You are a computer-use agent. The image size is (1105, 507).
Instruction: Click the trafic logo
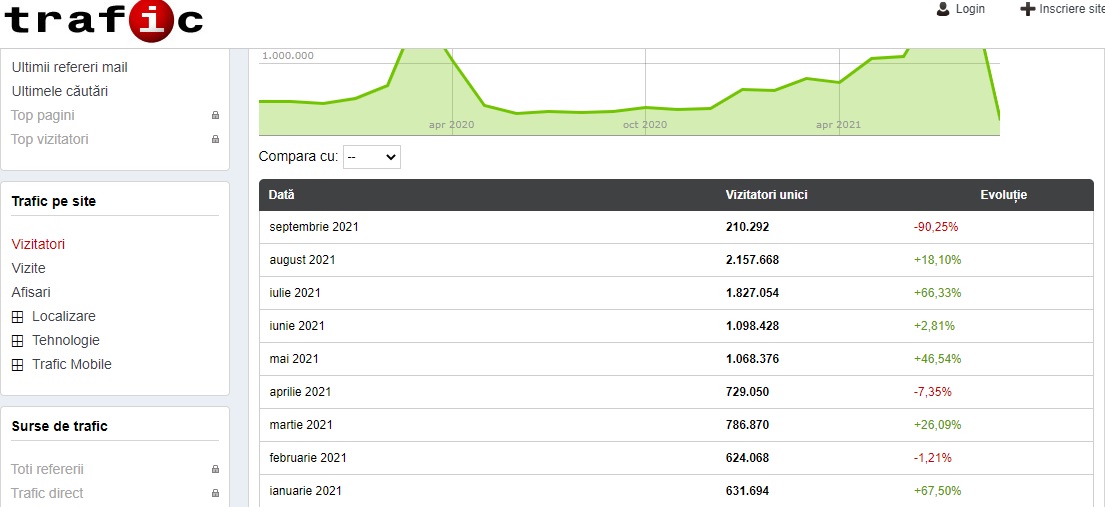pyautogui.click(x=103, y=20)
